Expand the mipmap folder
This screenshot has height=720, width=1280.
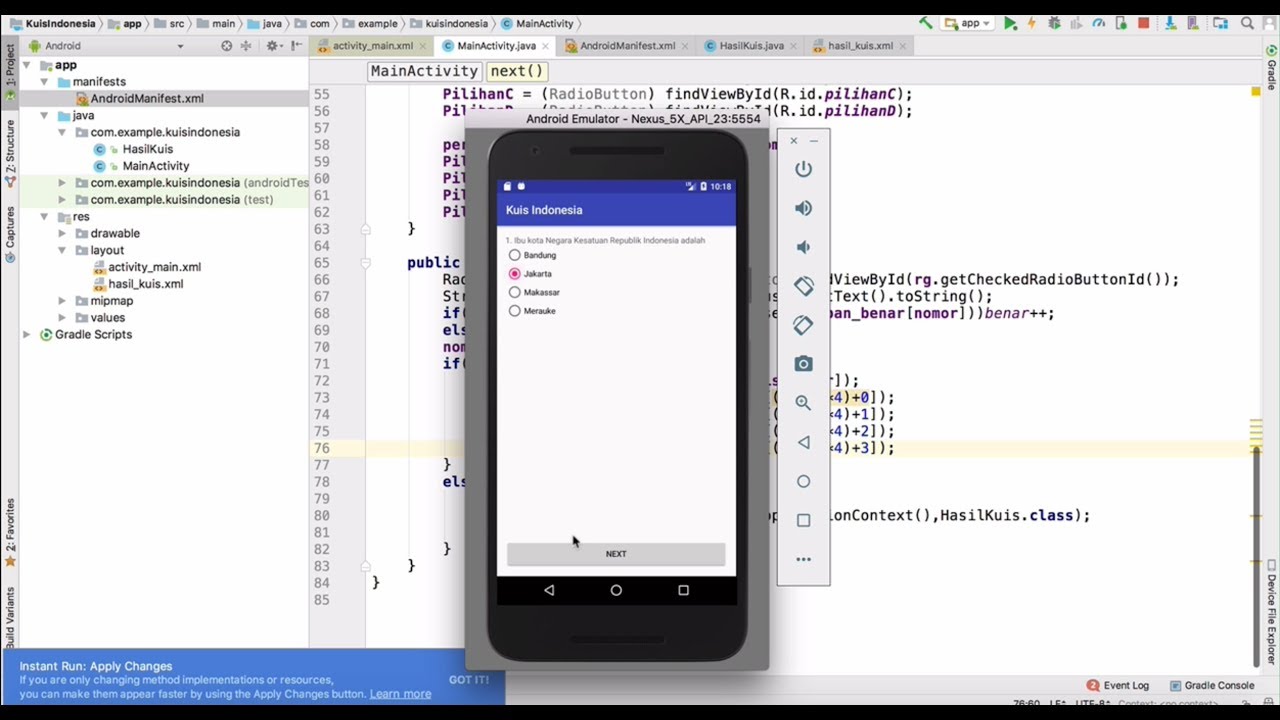[x=62, y=301]
